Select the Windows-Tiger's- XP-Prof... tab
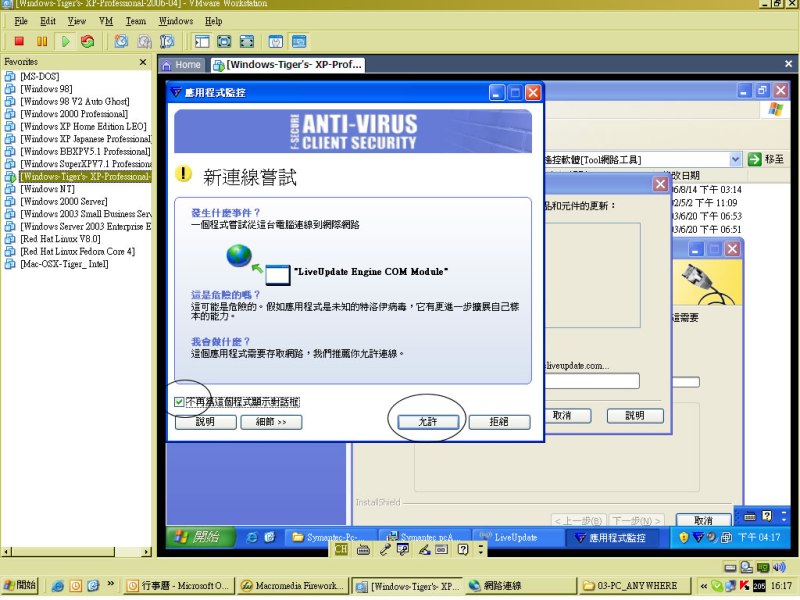This screenshot has width=800, height=600. pos(287,65)
